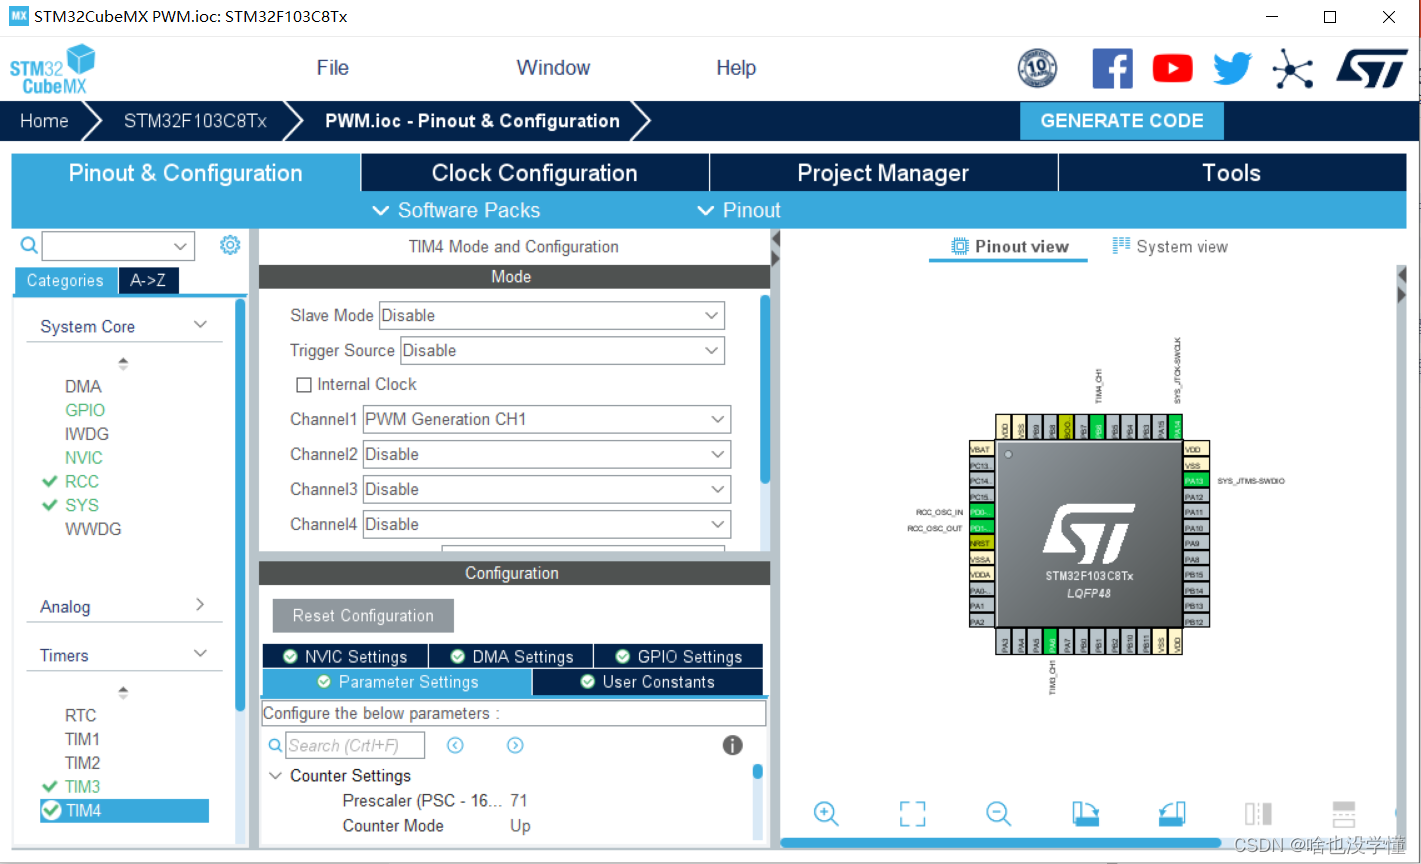The image size is (1421, 864).
Task: Expand the Analog category
Action: tap(200, 605)
